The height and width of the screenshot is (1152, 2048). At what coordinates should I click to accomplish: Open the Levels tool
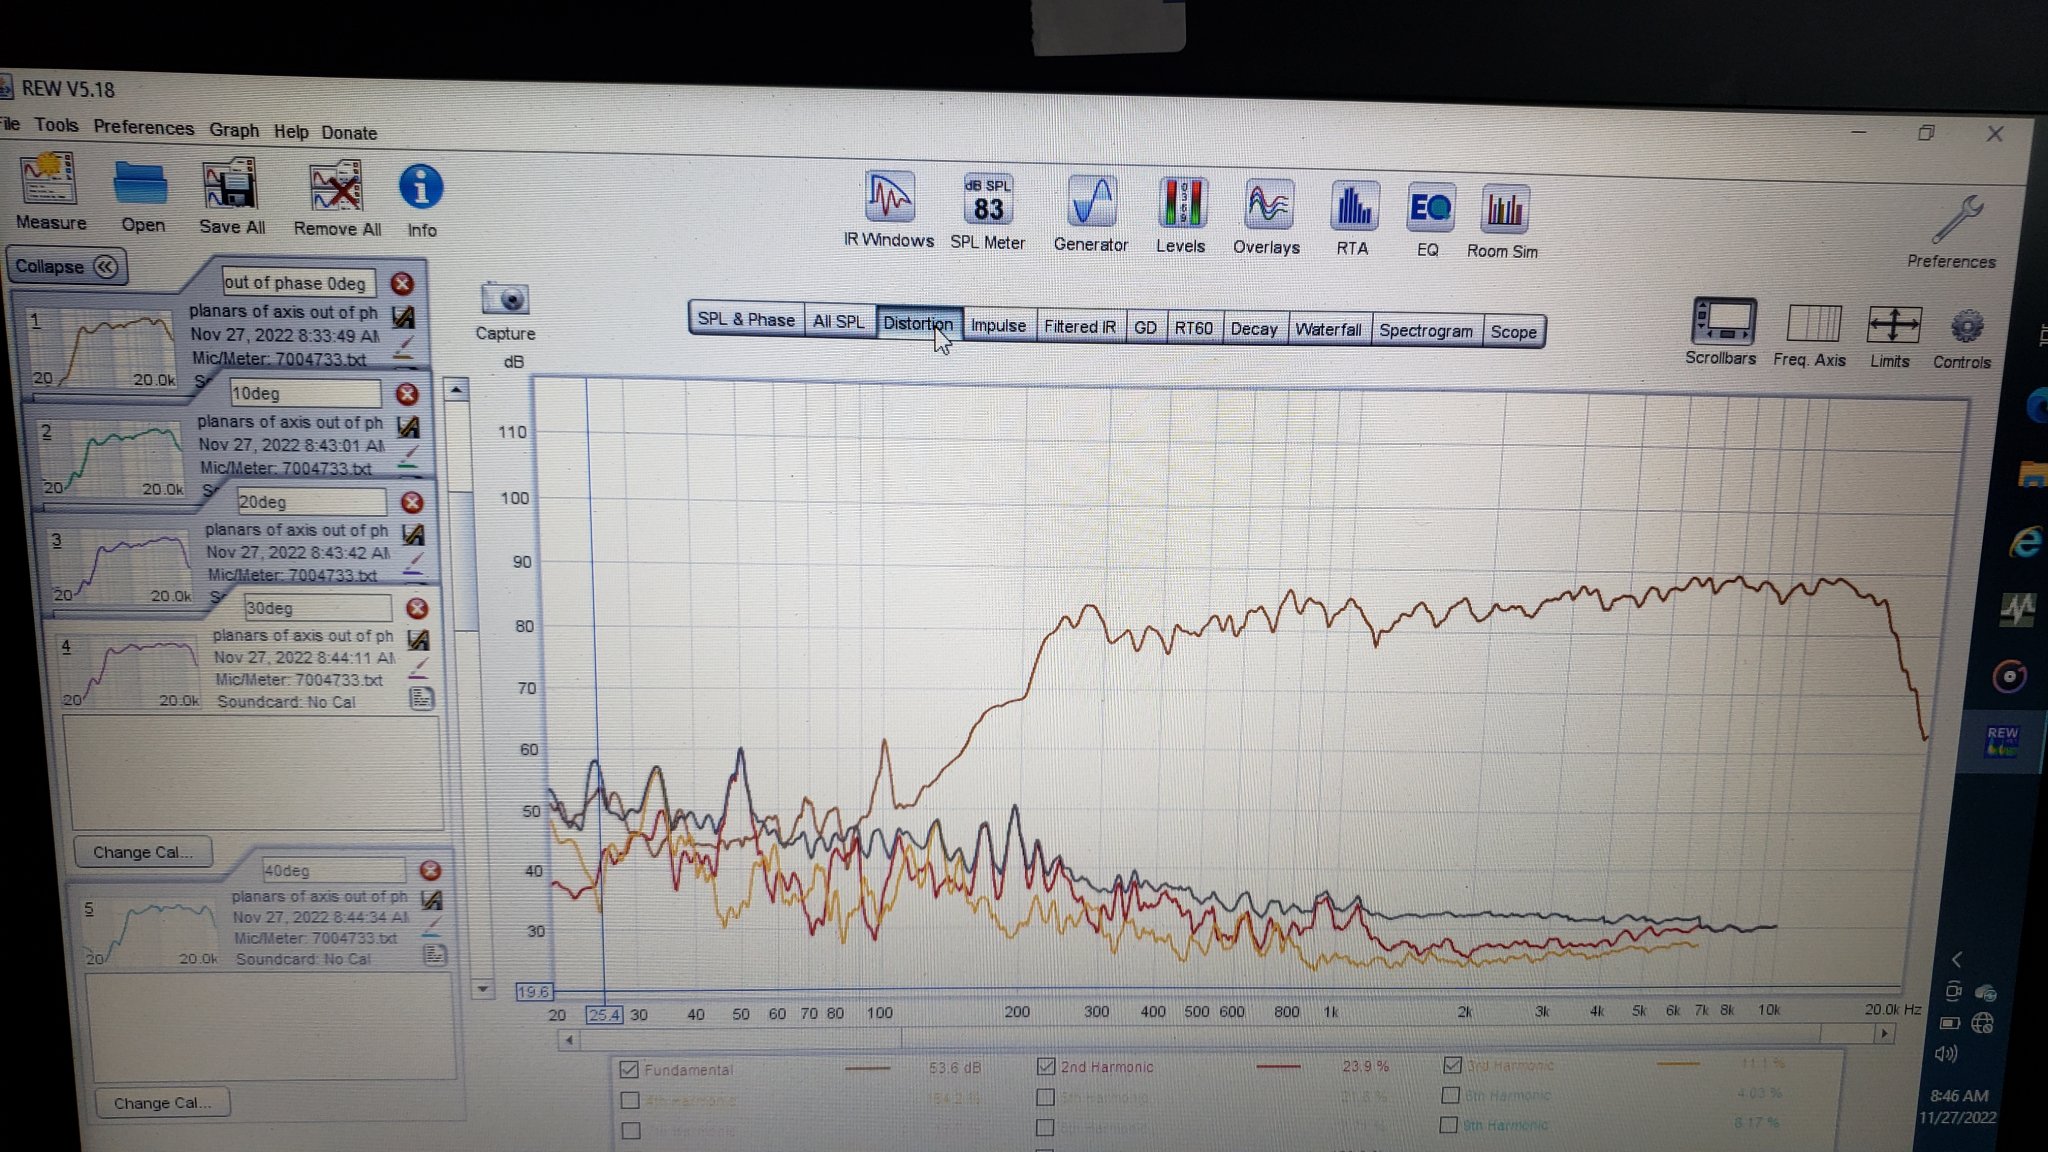coord(1180,215)
